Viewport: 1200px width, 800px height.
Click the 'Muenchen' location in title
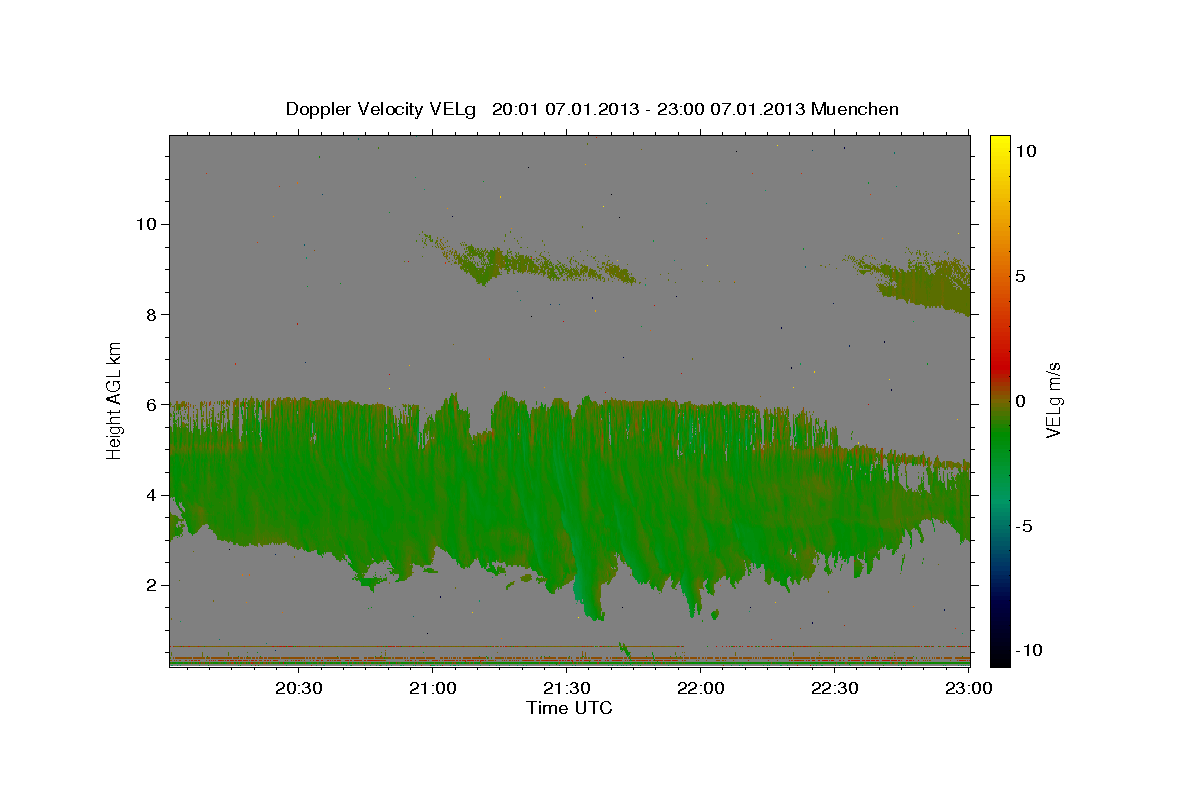point(855,109)
